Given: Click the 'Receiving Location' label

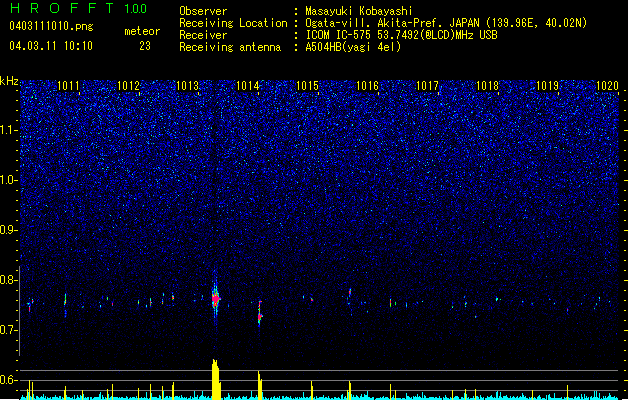Looking at the screenshot, I should click(233, 23).
